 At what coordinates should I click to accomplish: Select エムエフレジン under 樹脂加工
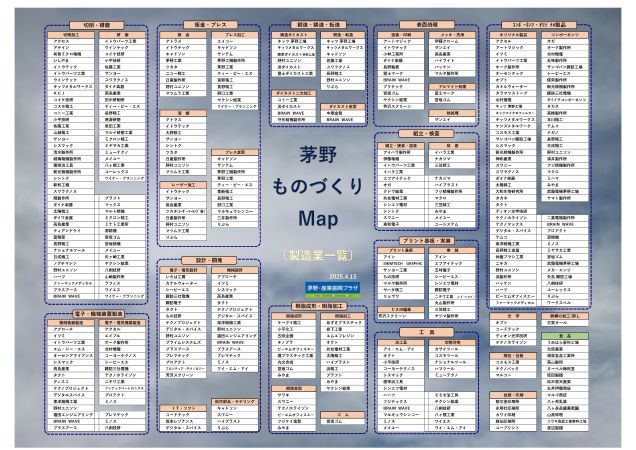click(343, 336)
